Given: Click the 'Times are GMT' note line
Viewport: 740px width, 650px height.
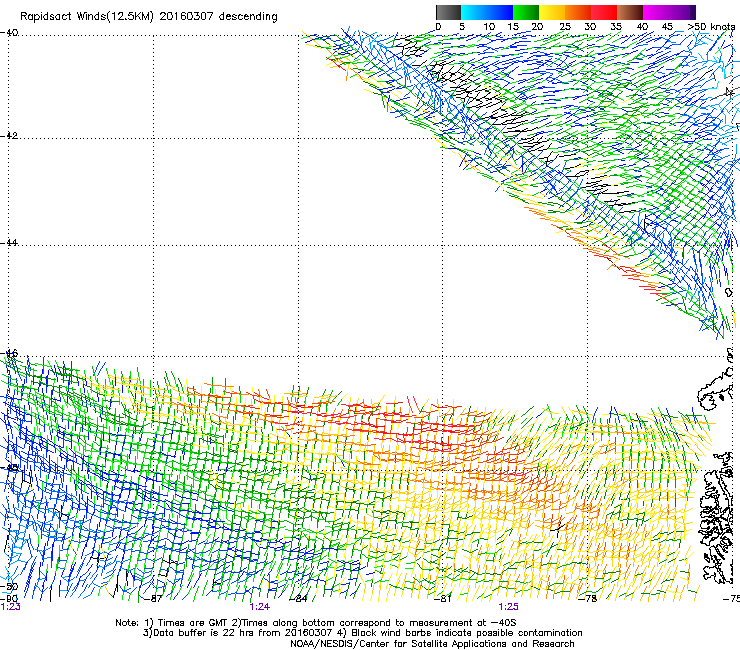Looking at the screenshot, I should pos(316,623).
